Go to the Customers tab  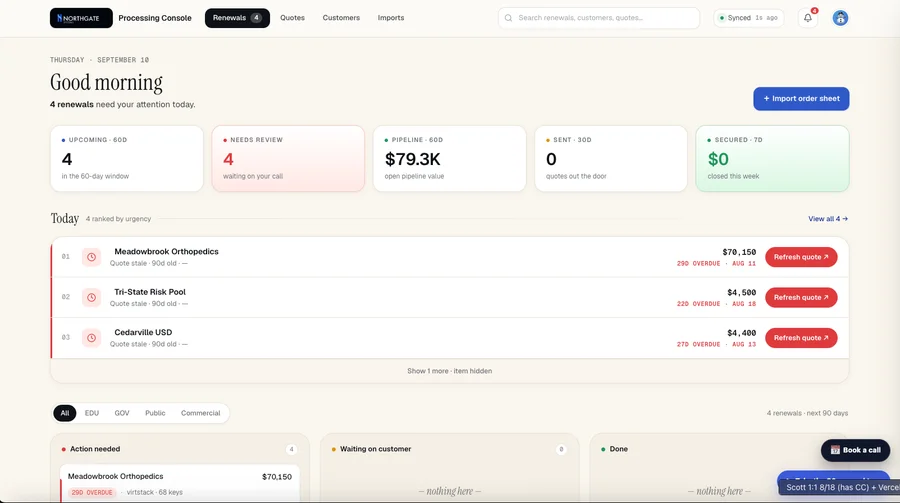coord(341,18)
